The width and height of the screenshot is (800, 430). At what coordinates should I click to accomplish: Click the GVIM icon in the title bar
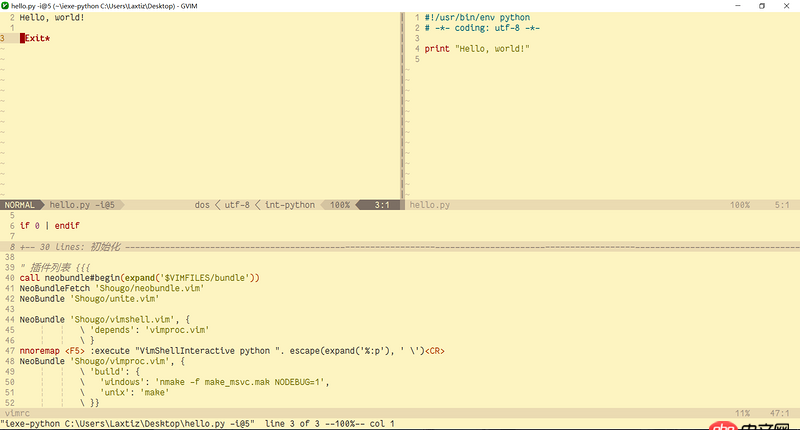coord(5,6)
